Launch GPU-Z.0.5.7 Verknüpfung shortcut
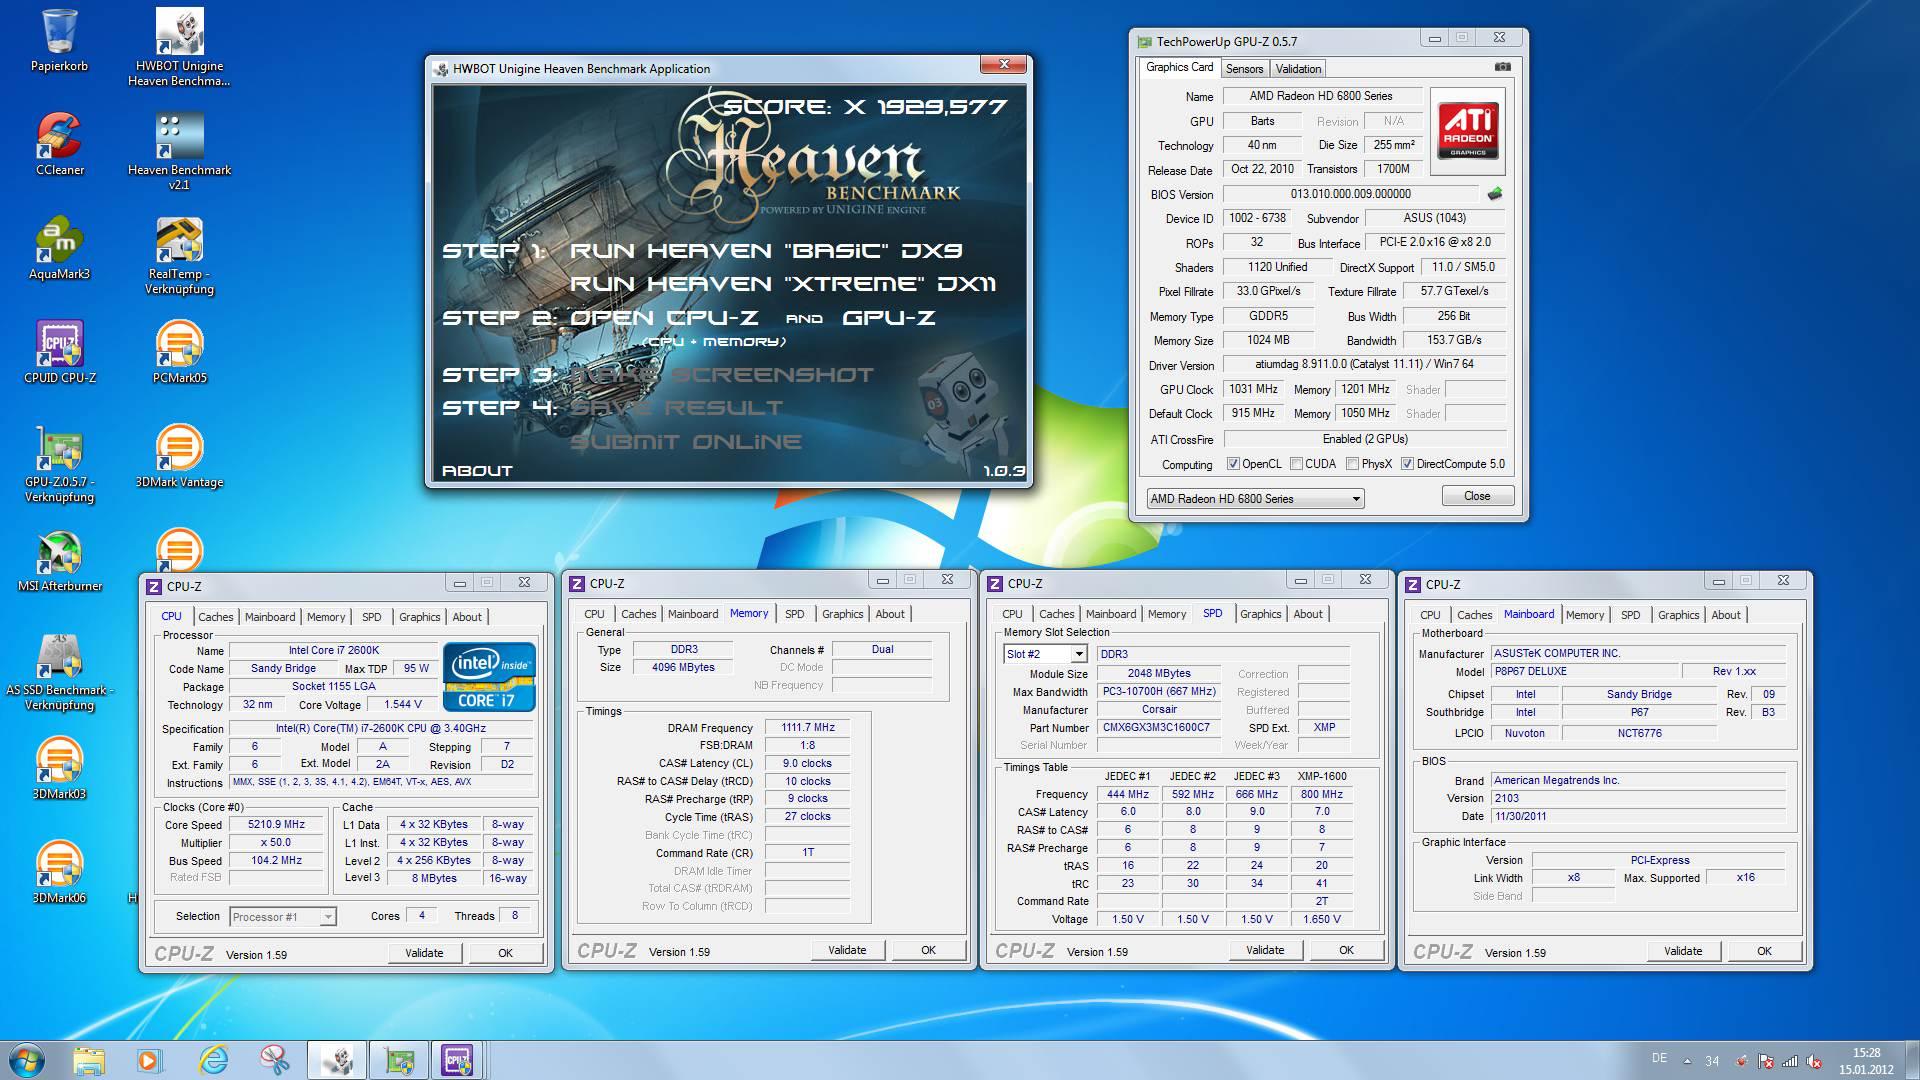 [x=60, y=463]
